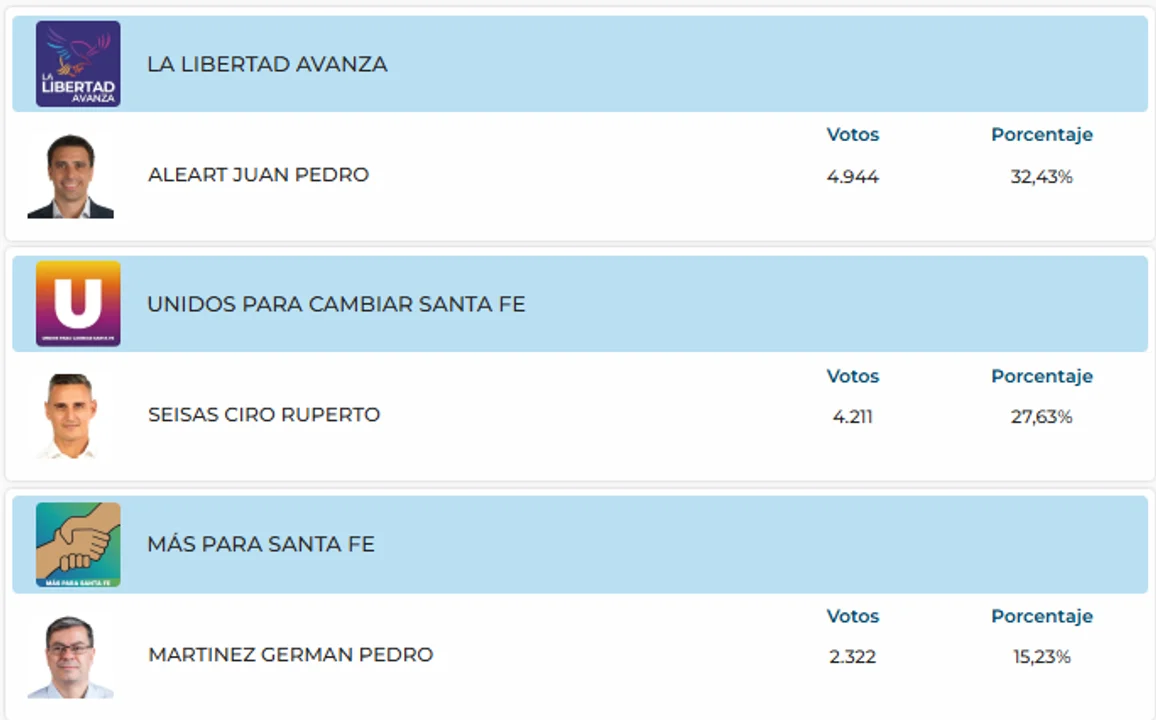Click Votos label above Aleart's count
1156x720 pixels.
[x=852, y=135]
